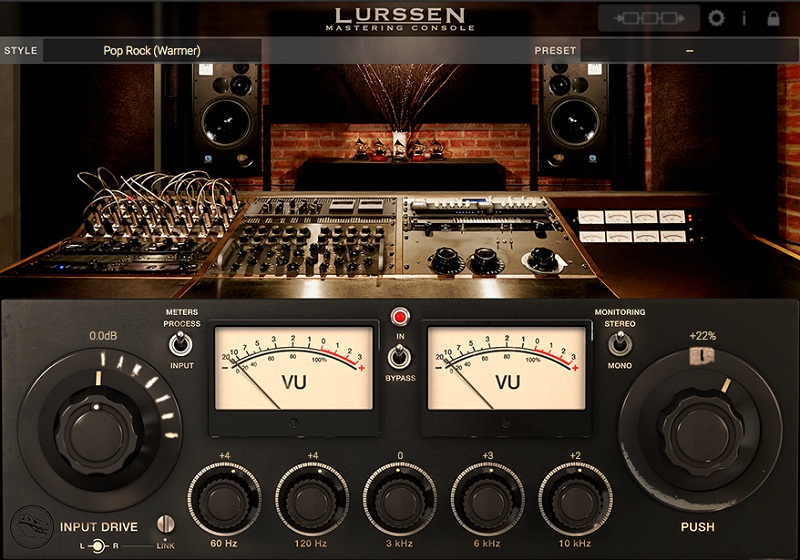The height and width of the screenshot is (560, 800).
Task: Click the info "i" icon
Action: pos(744,19)
